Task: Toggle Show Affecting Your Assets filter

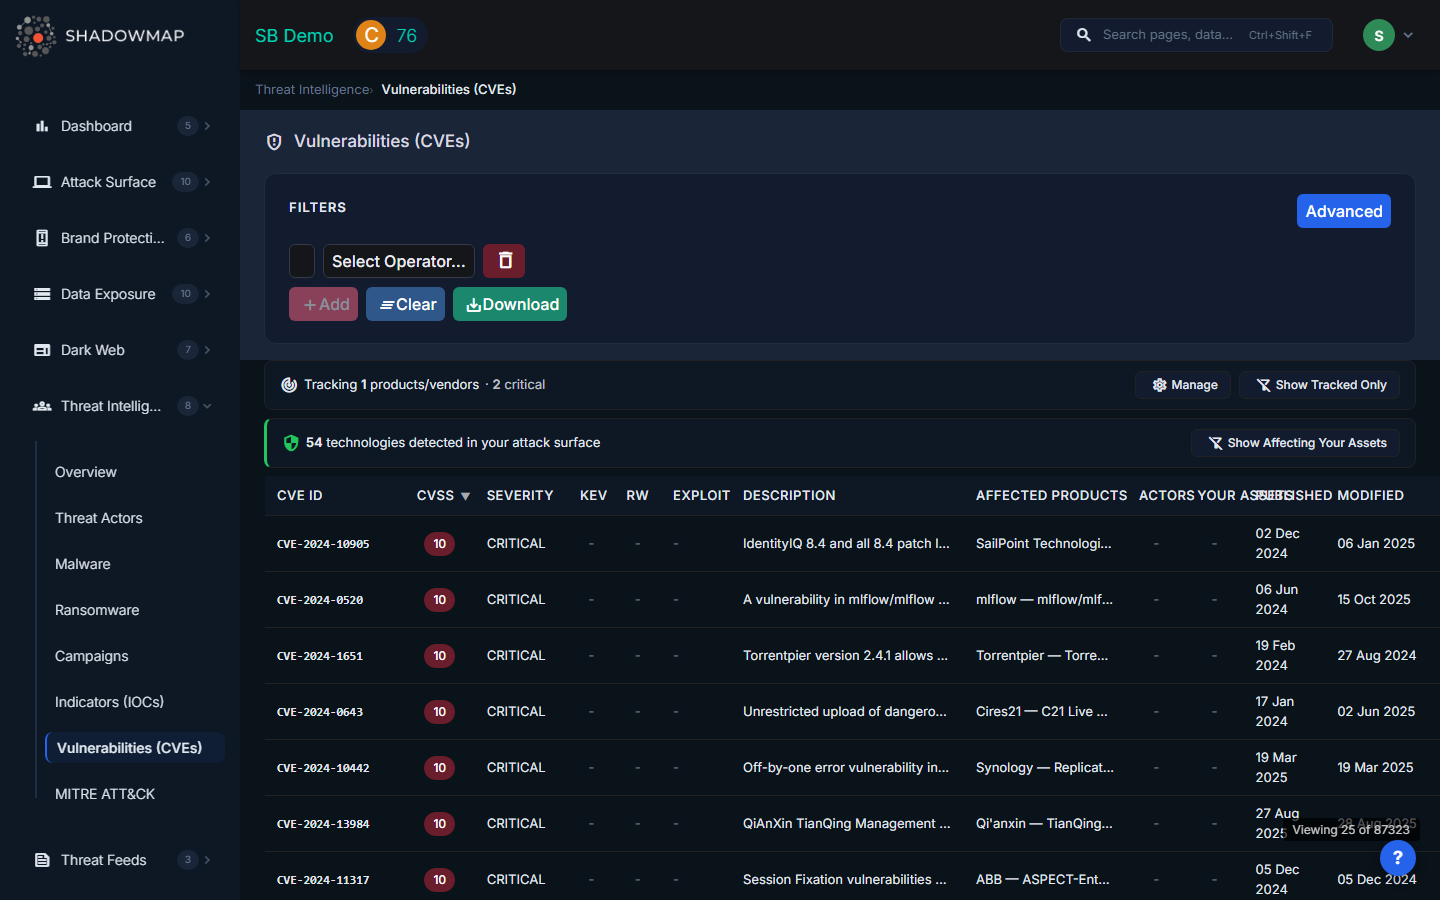Action: 1295,443
